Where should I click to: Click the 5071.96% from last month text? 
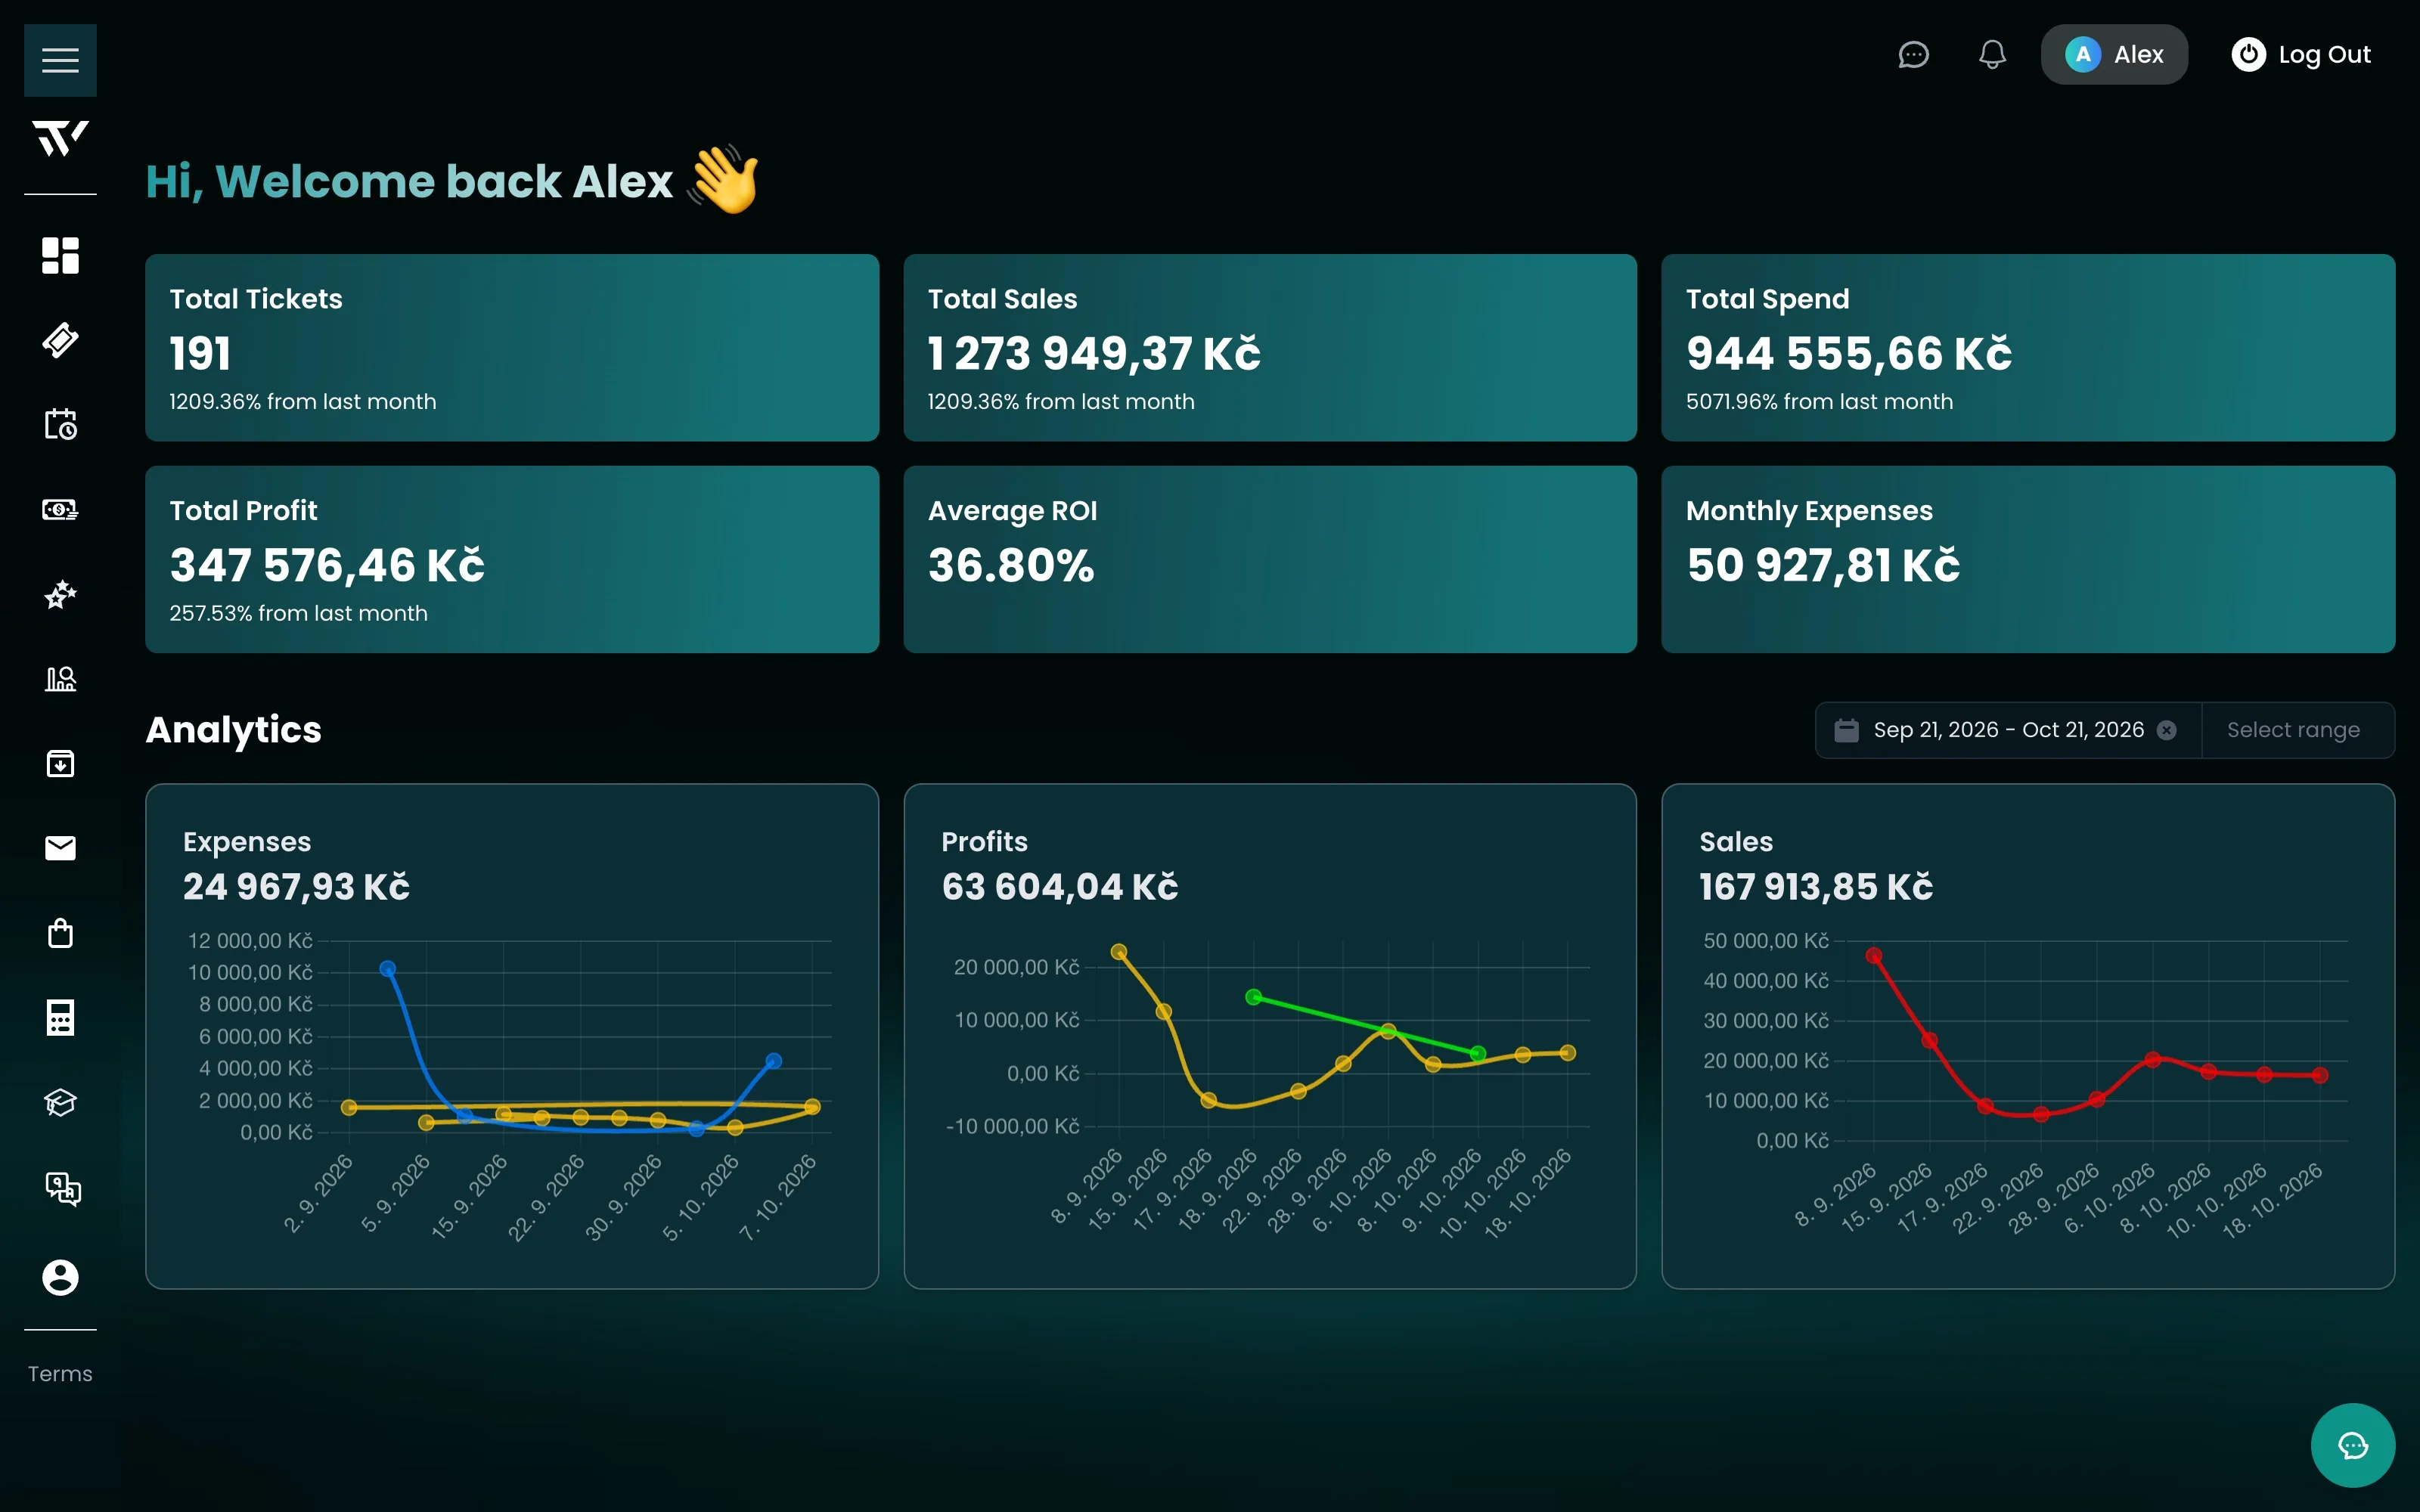(x=1819, y=401)
